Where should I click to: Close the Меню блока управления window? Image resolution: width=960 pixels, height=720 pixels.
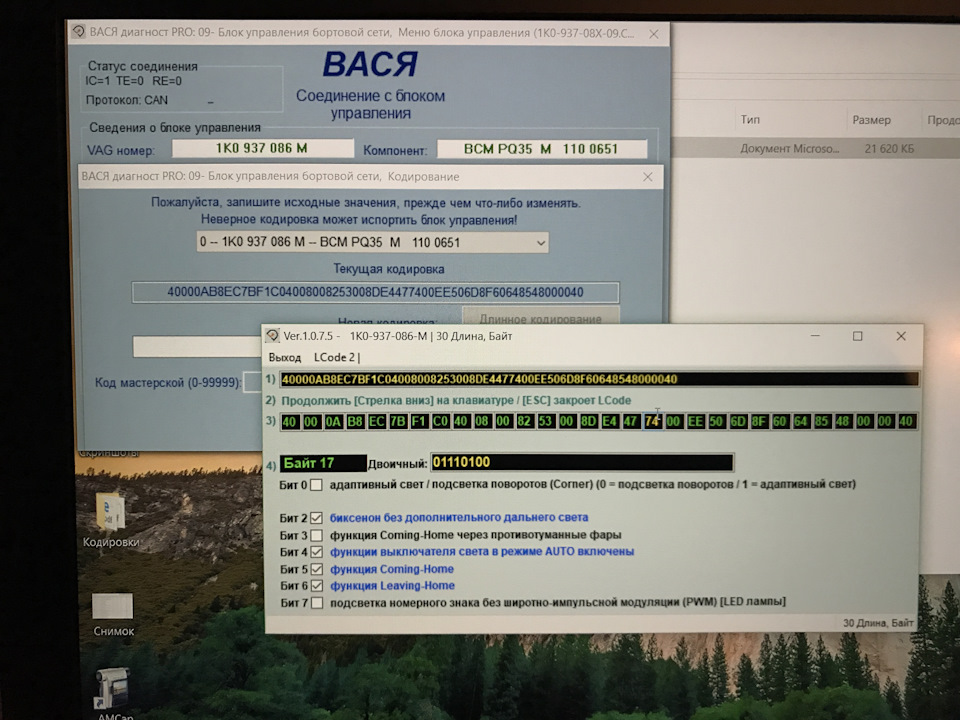click(654, 34)
